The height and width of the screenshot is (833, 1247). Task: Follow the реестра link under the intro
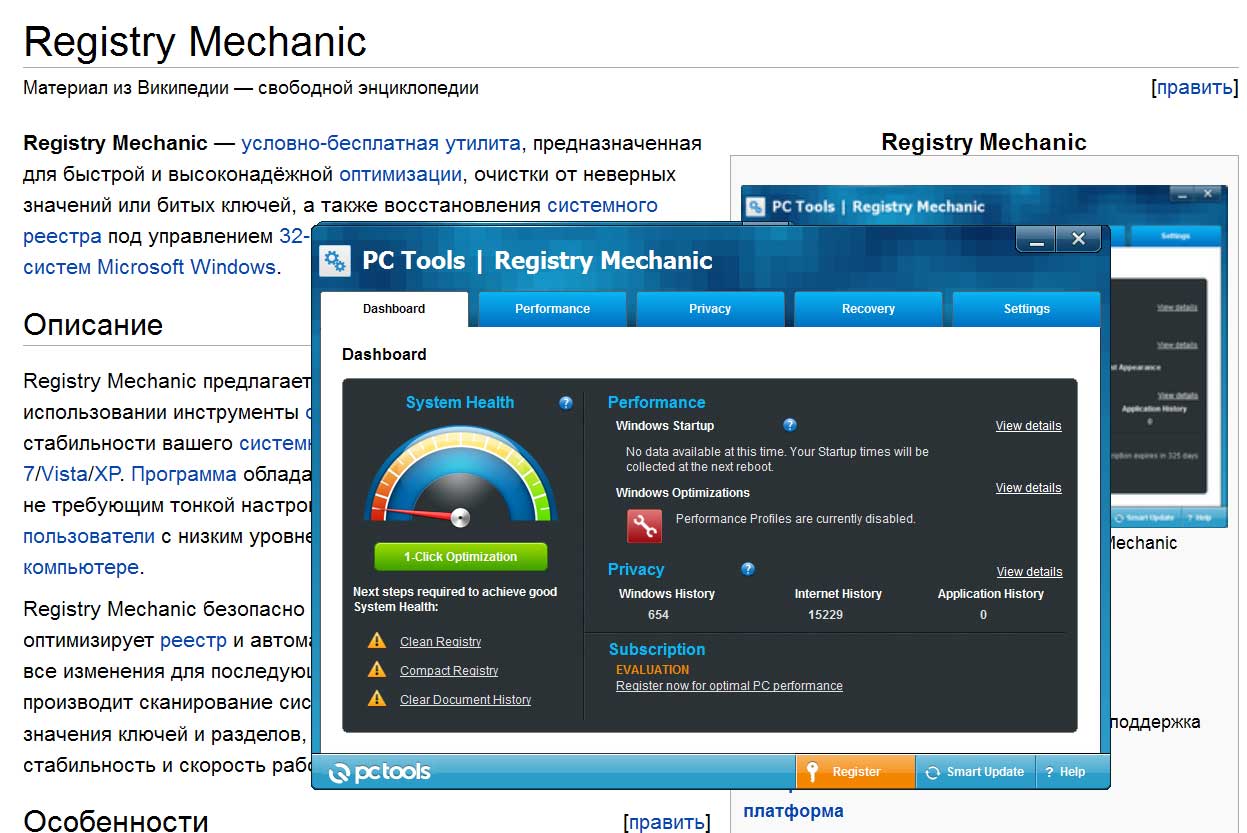coord(62,236)
